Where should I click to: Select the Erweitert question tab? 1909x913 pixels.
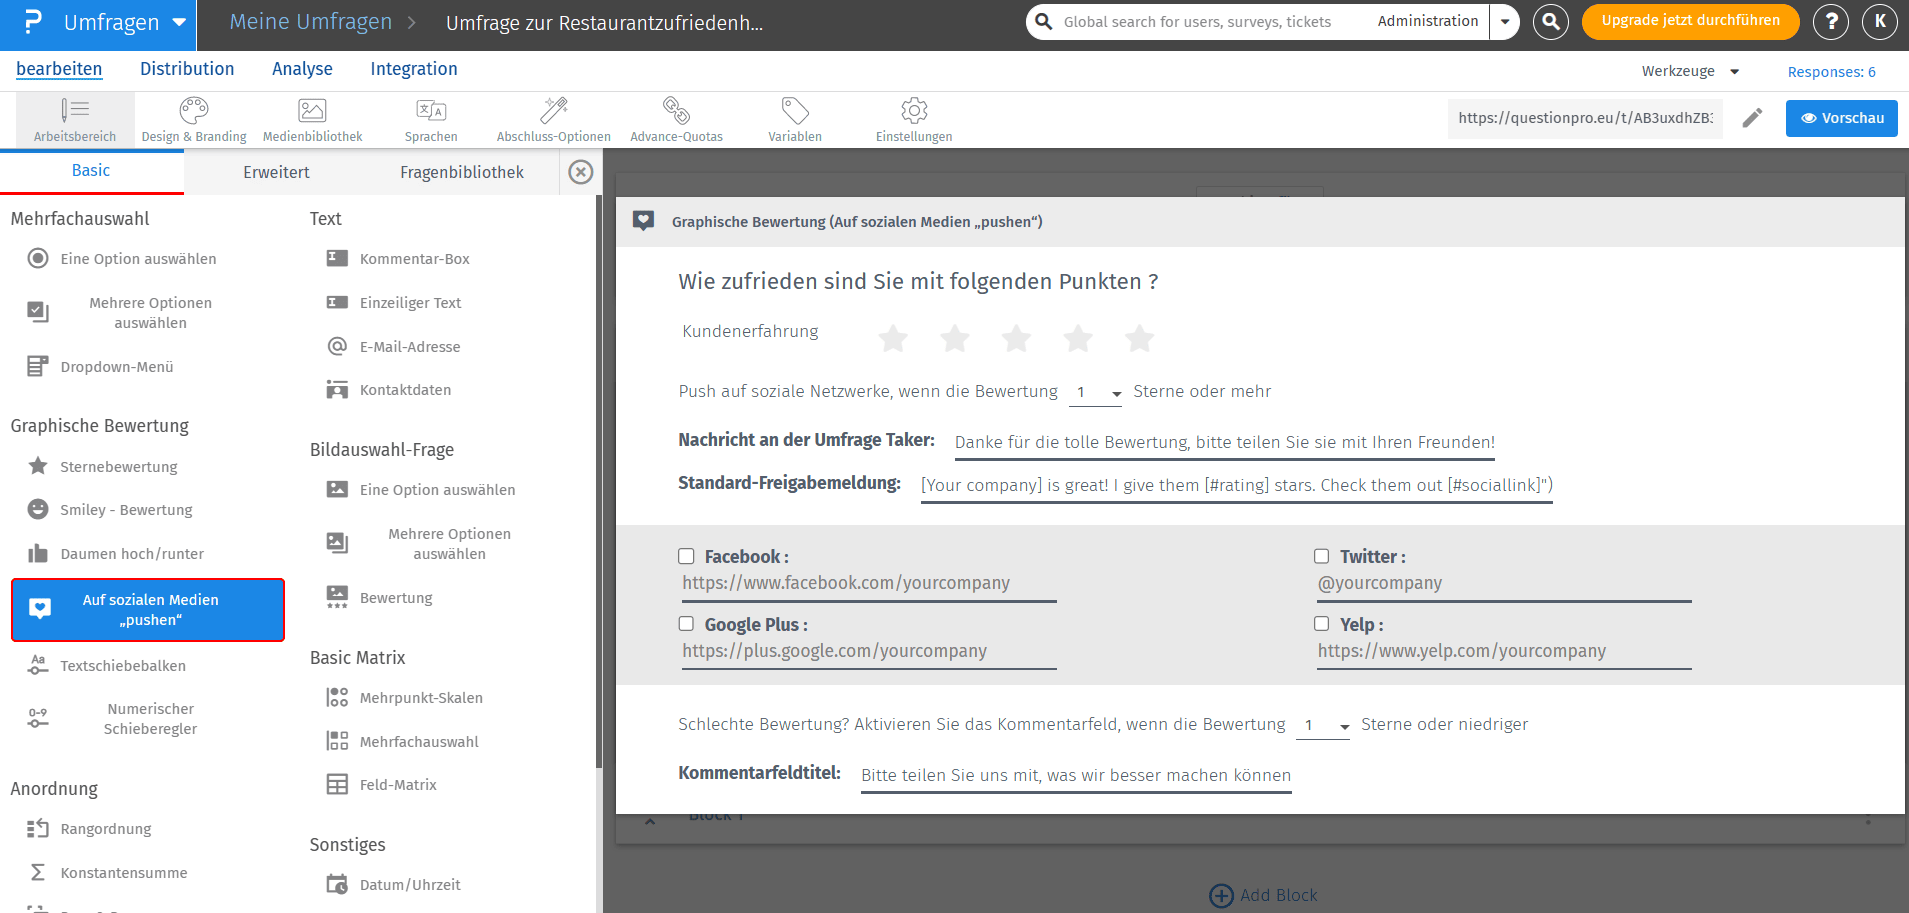pos(276,172)
